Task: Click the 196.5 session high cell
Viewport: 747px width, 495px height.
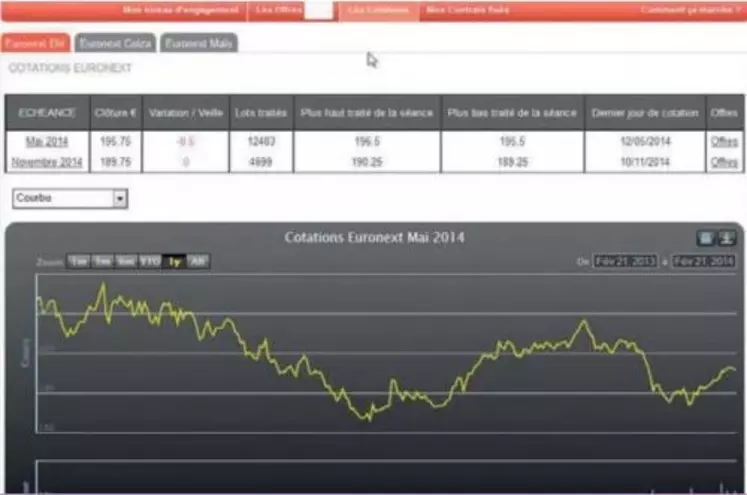Action: pyautogui.click(x=367, y=141)
